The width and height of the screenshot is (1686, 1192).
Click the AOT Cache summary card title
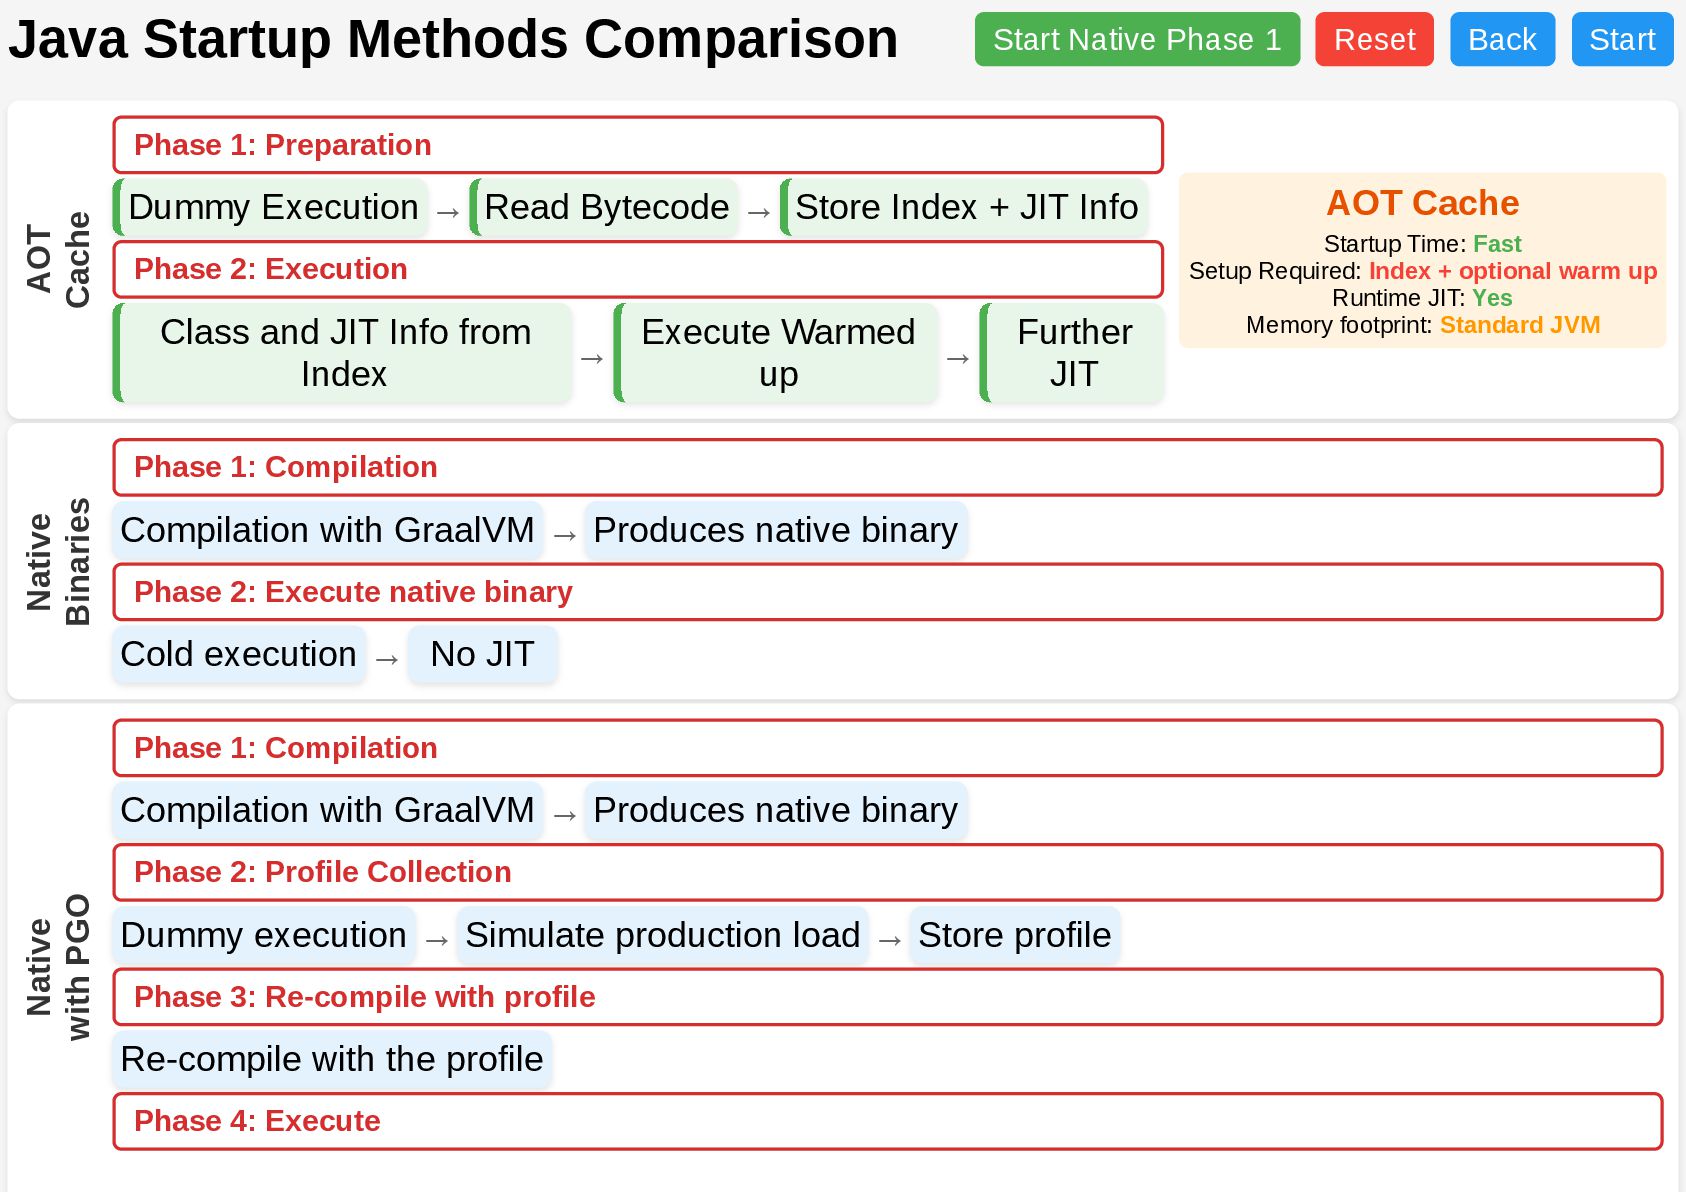[x=1421, y=203]
